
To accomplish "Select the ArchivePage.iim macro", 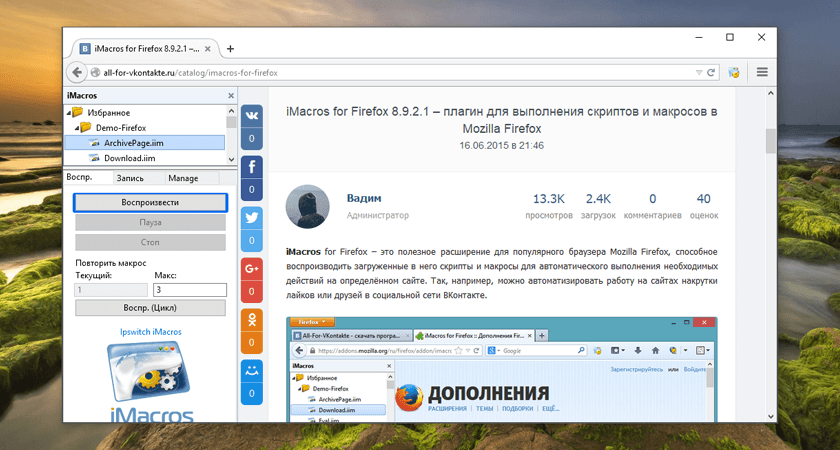I will 145,143.
